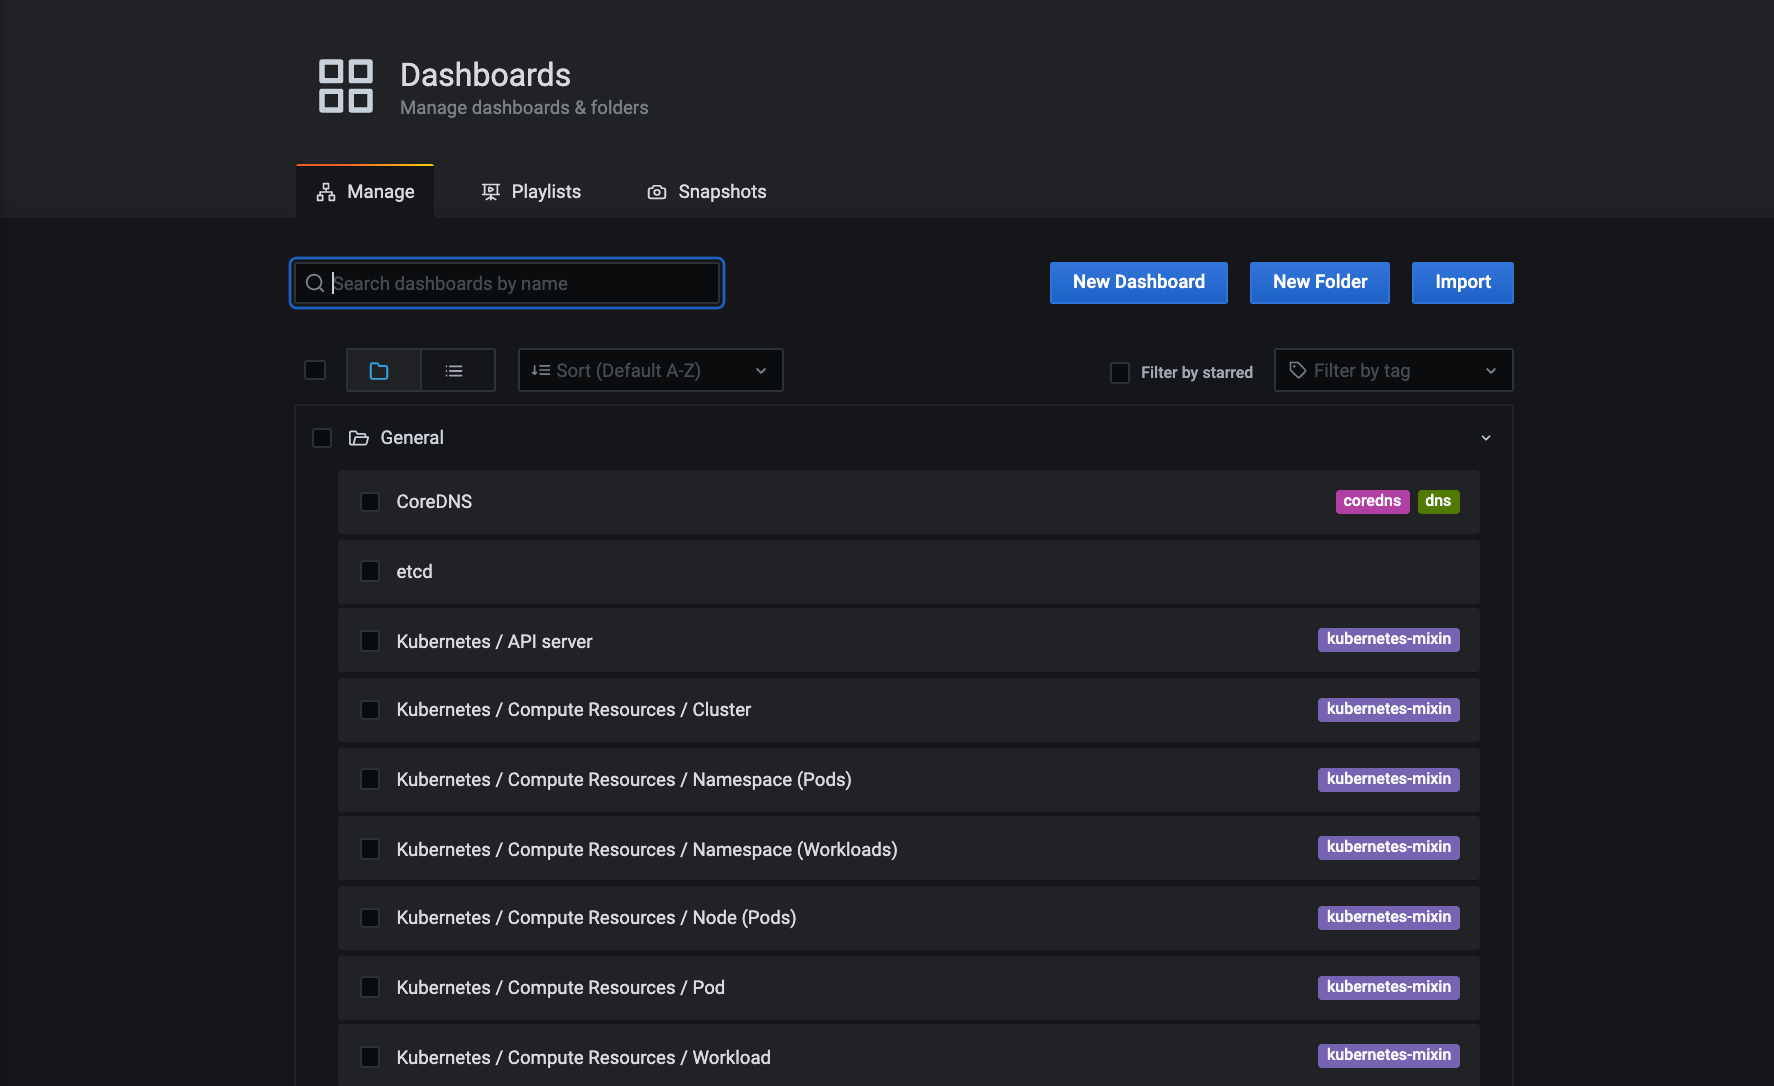This screenshot has width=1774, height=1086.
Task: Click the coredns tag on CoreDNS
Action: 1372,501
